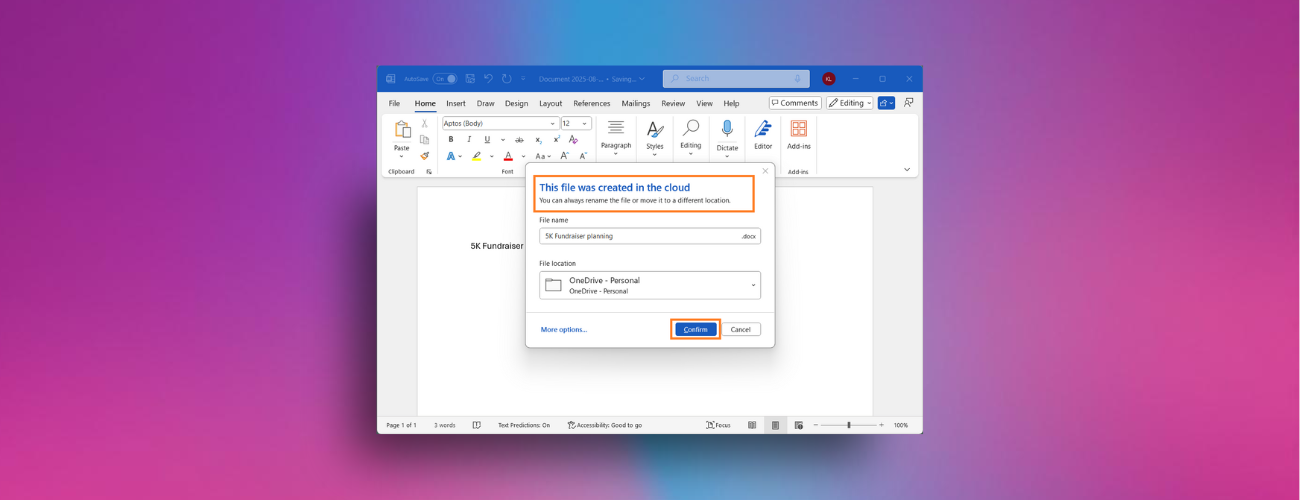Apply Bold formatting in the ribbon
The image size is (1300, 500).
pyautogui.click(x=451, y=140)
